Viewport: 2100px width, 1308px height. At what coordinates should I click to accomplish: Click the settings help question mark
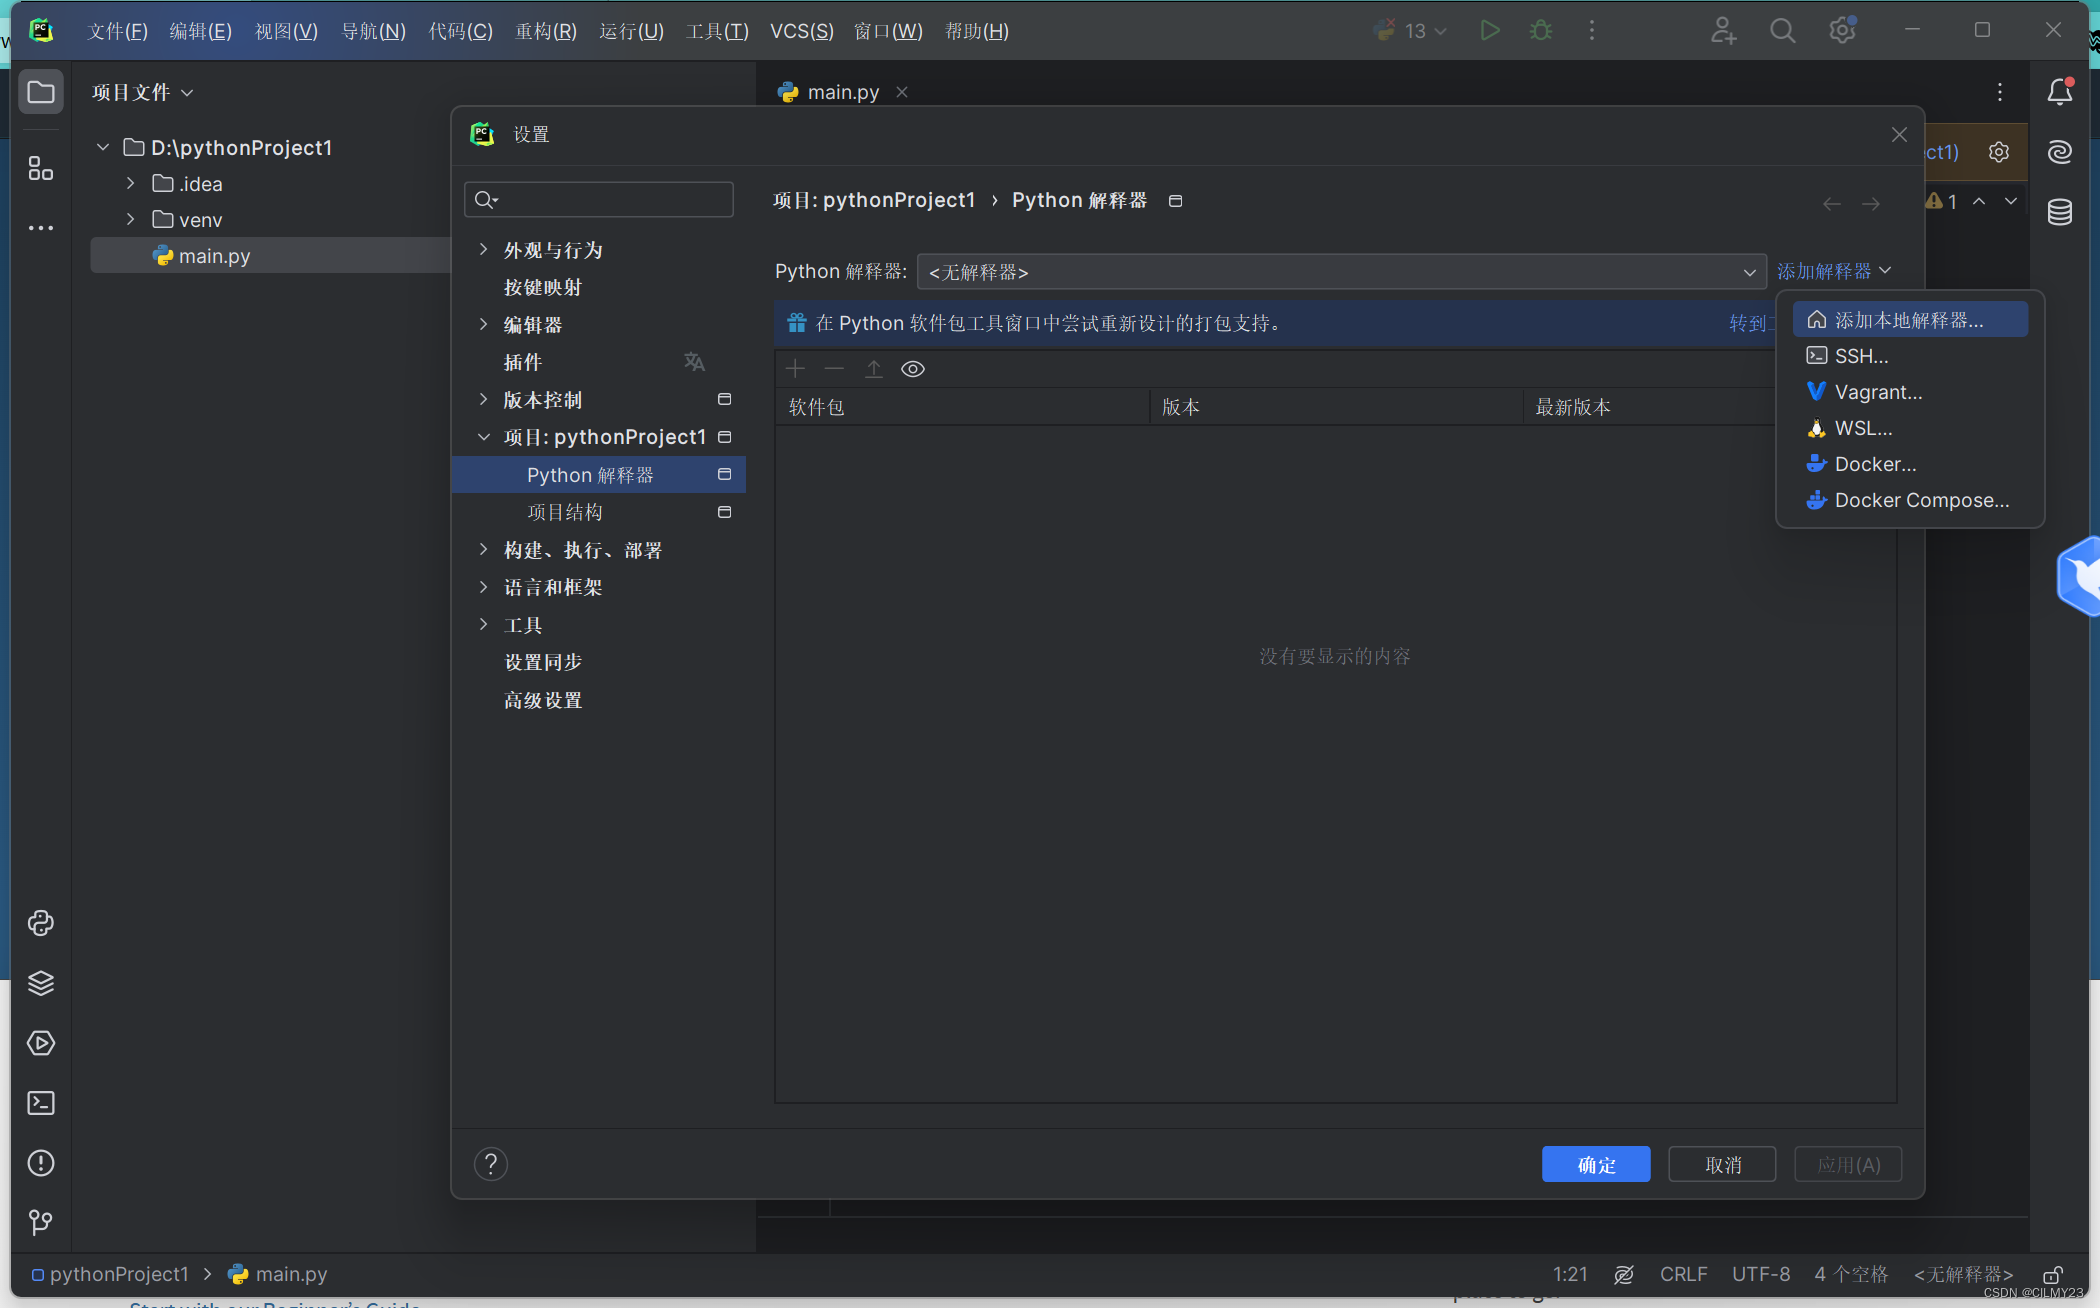491,1164
